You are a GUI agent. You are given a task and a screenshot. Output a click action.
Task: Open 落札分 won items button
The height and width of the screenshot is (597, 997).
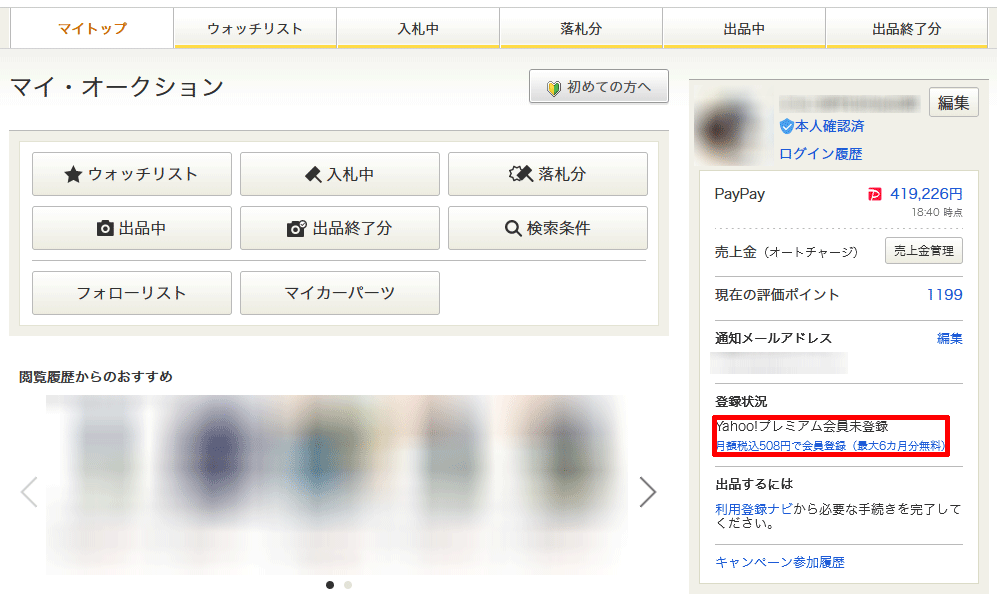point(547,174)
